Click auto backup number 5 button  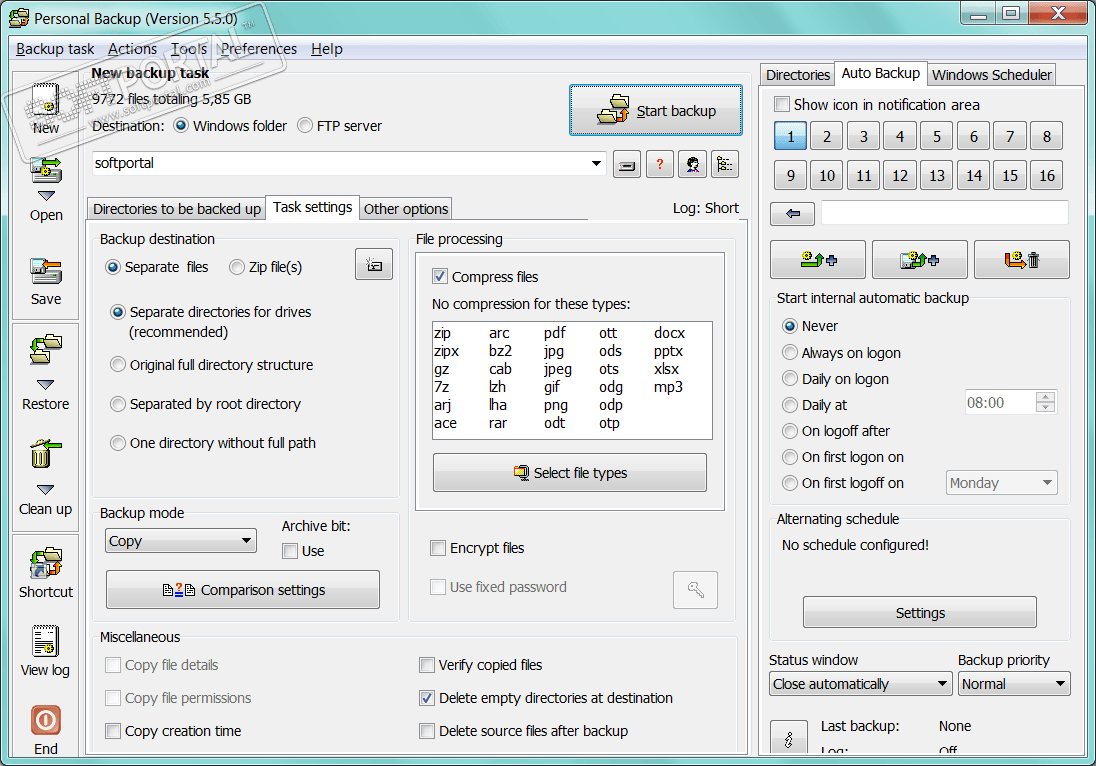[x=937, y=136]
